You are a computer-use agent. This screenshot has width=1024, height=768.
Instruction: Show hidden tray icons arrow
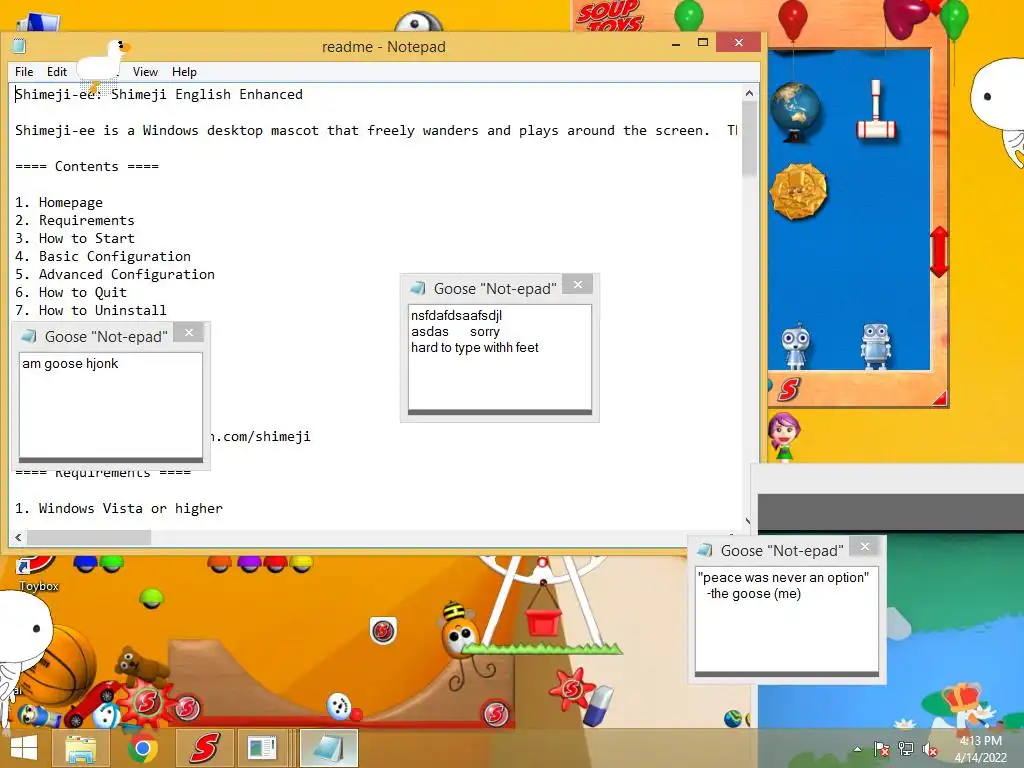pyautogui.click(x=857, y=749)
